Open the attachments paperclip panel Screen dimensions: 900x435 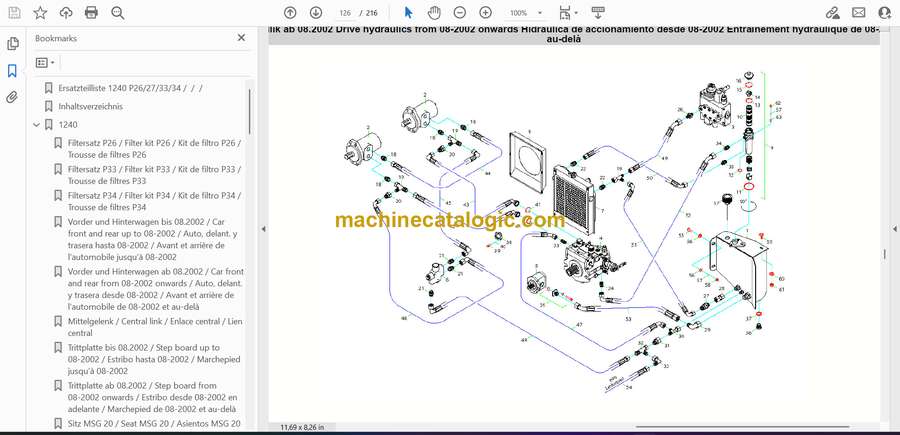(x=12, y=97)
